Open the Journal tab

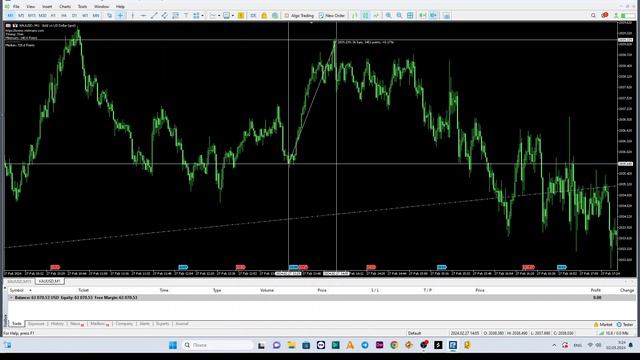pyautogui.click(x=182, y=324)
